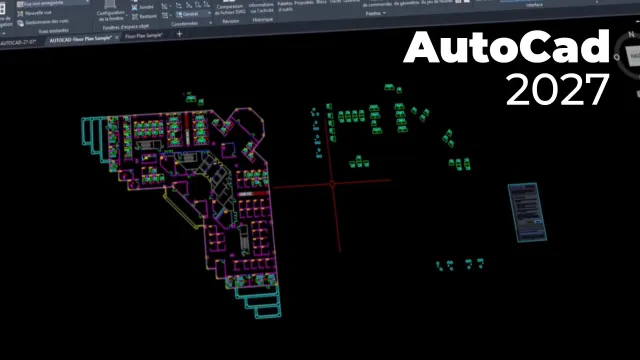Expand the Coordonnées panel arrow
This screenshot has height=360, width=640.
click(x=210, y=23)
